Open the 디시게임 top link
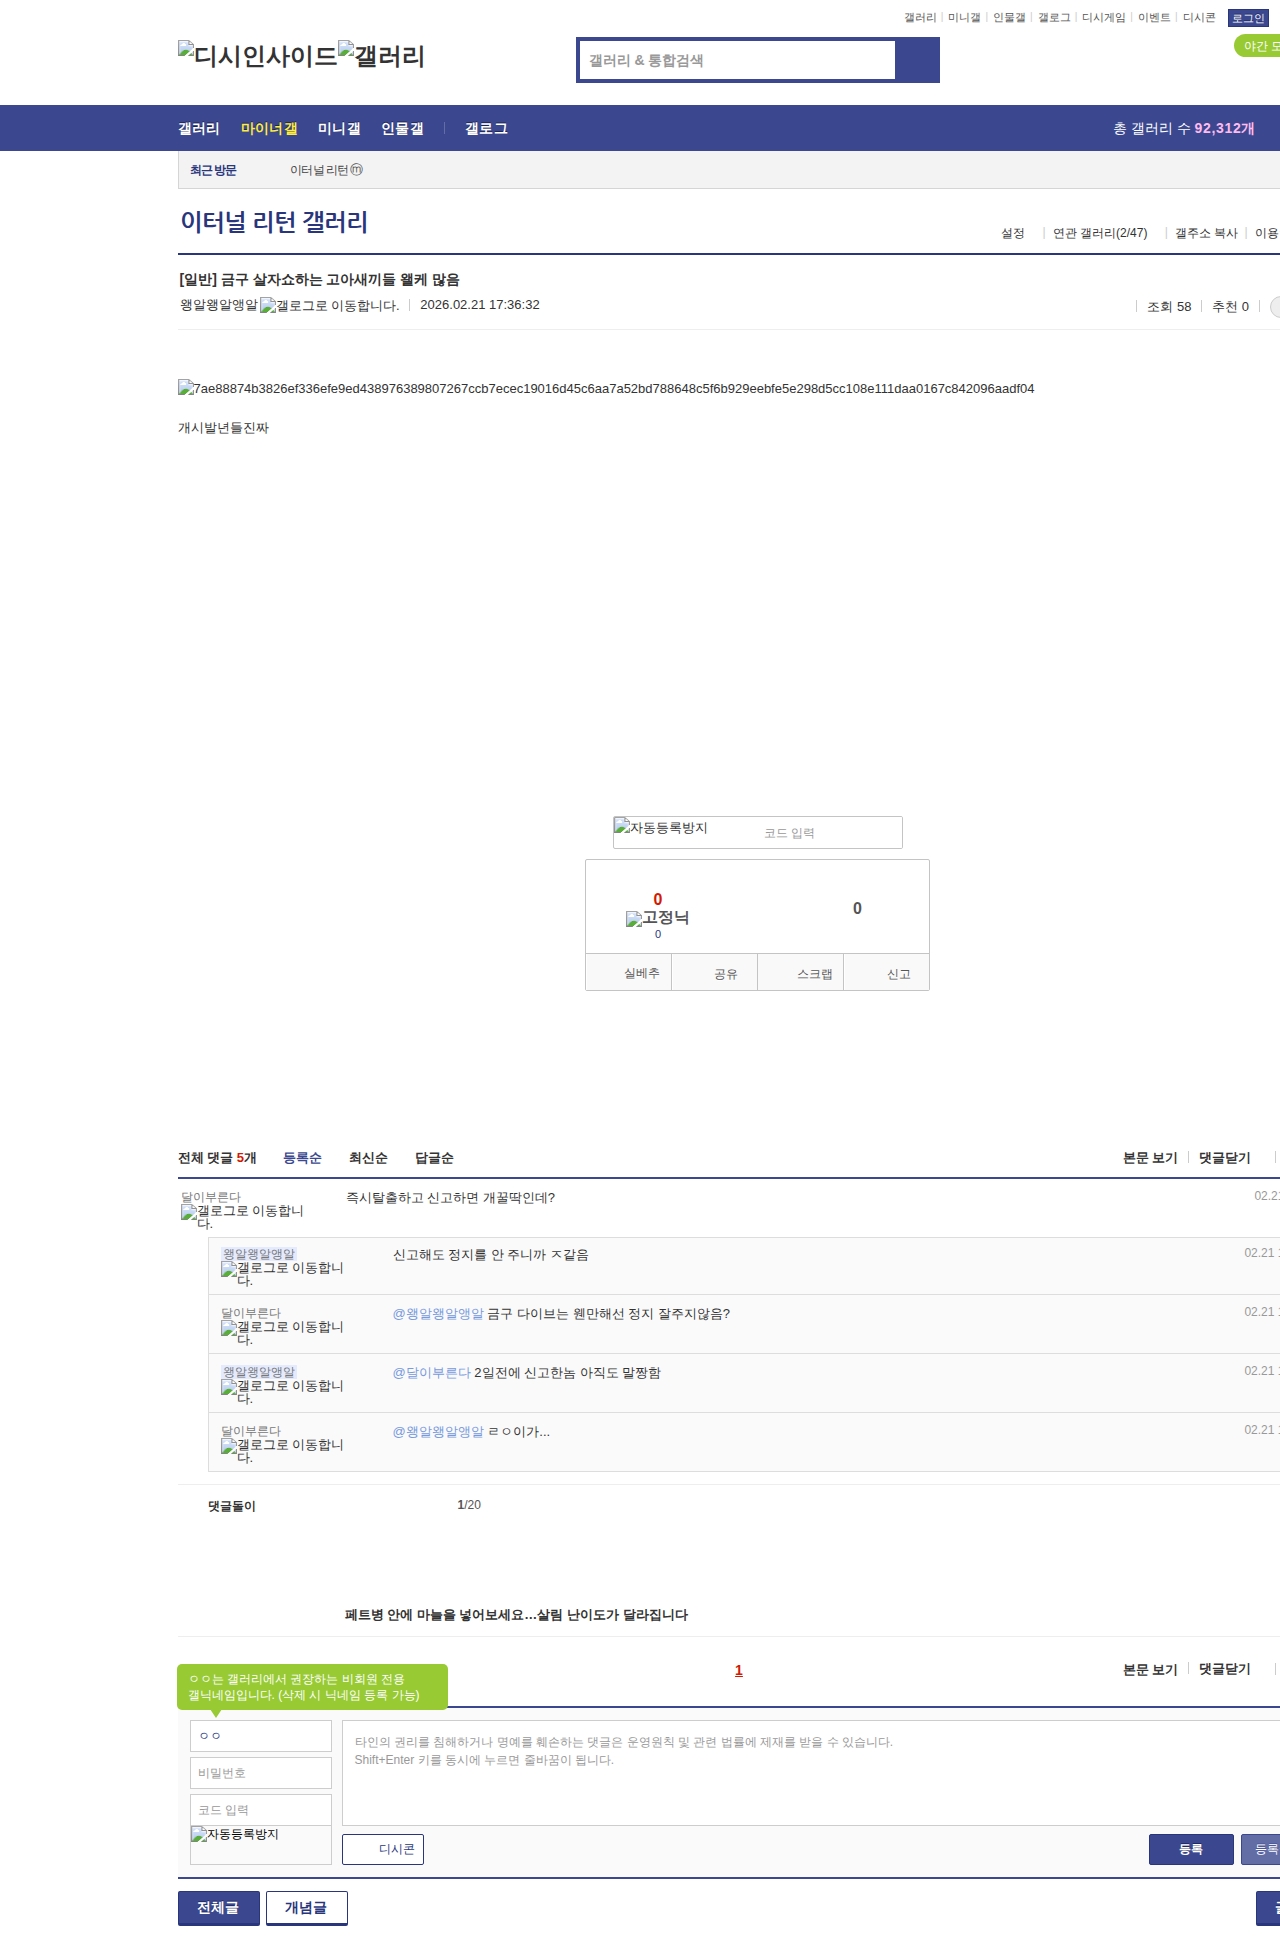The image size is (1280, 1958). click(1103, 18)
